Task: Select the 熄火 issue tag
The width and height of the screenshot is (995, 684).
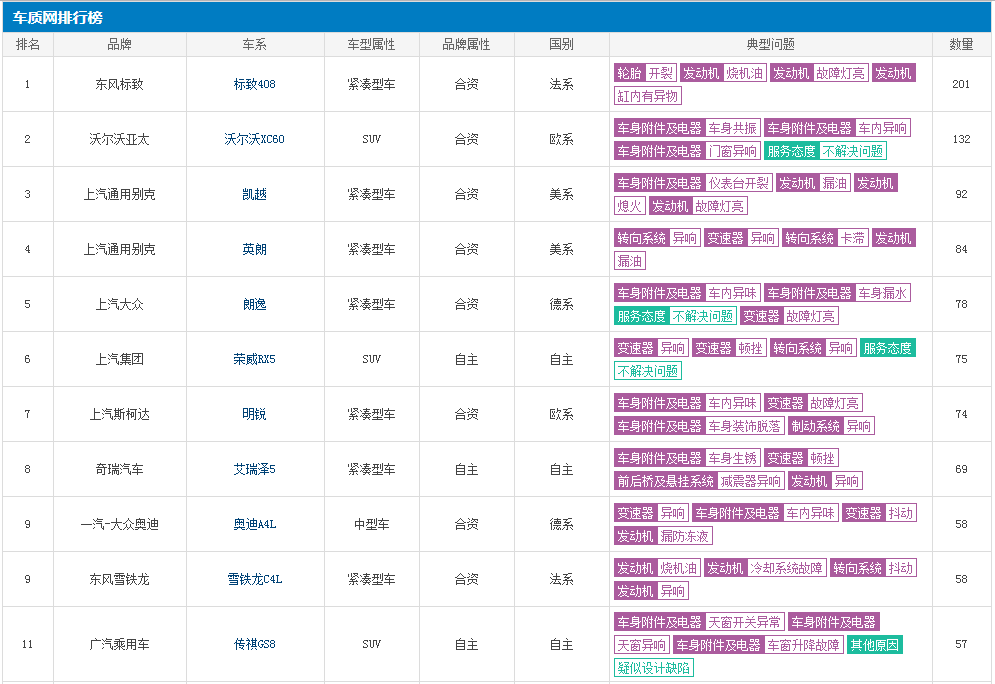Action: pos(630,206)
